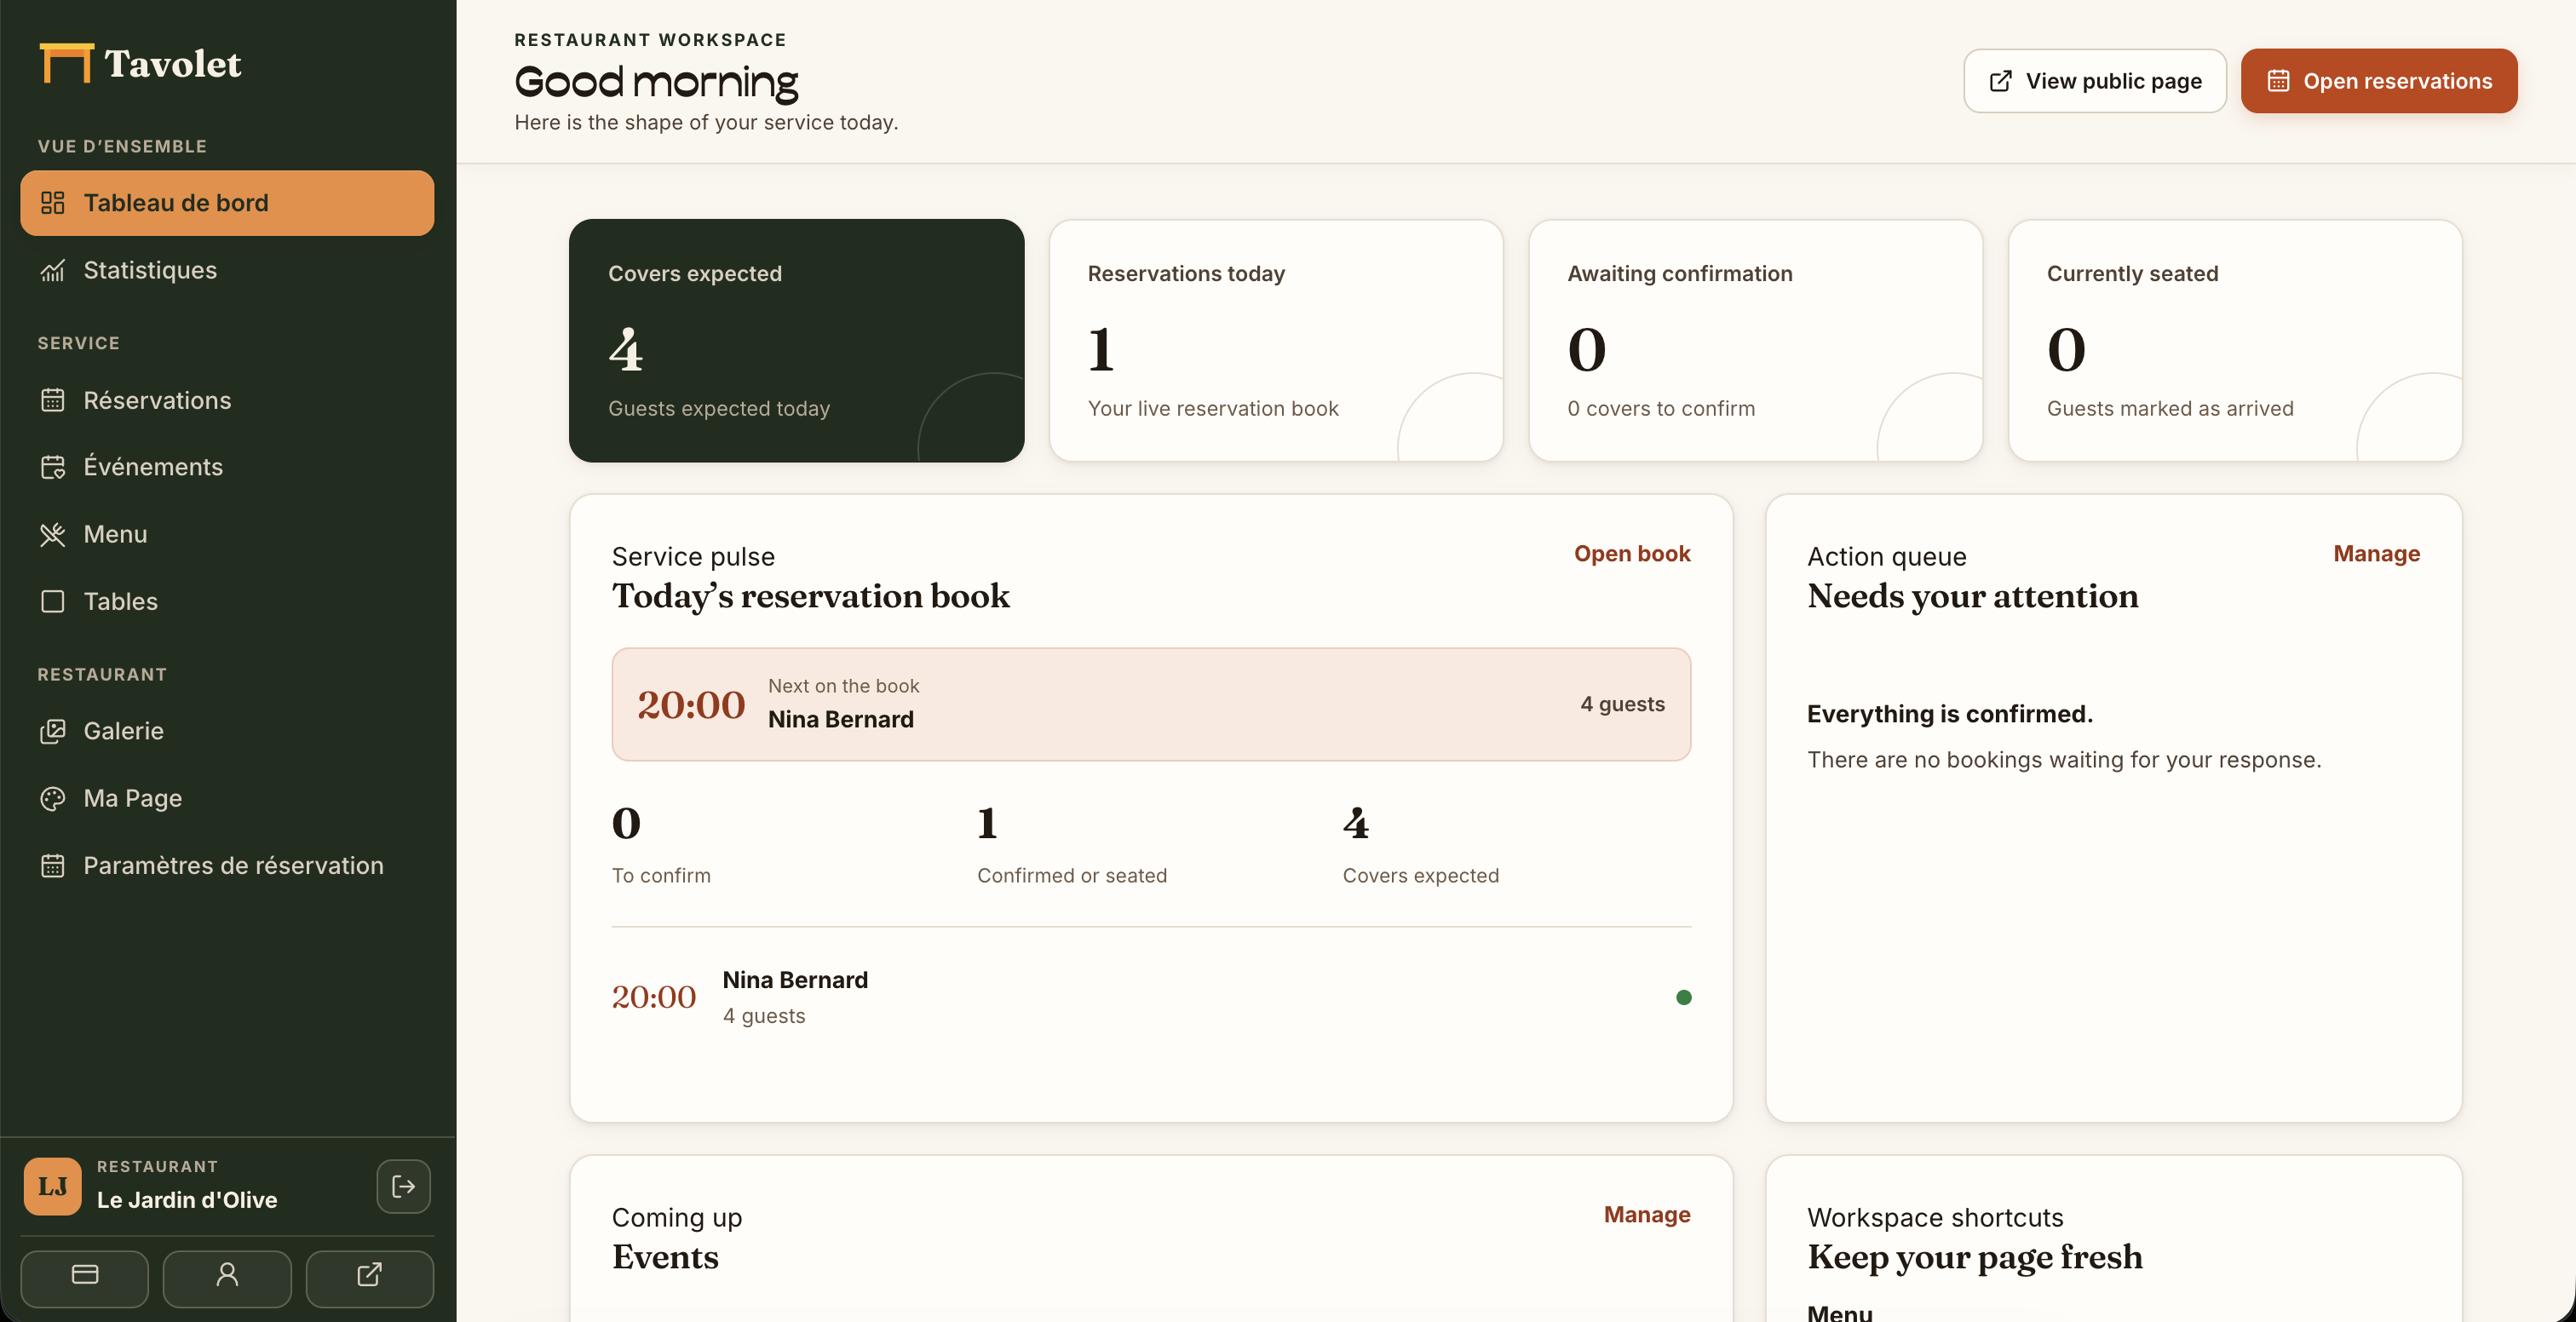Click the Open reservations button
Image resolution: width=2576 pixels, height=1322 pixels.
[x=2378, y=81]
